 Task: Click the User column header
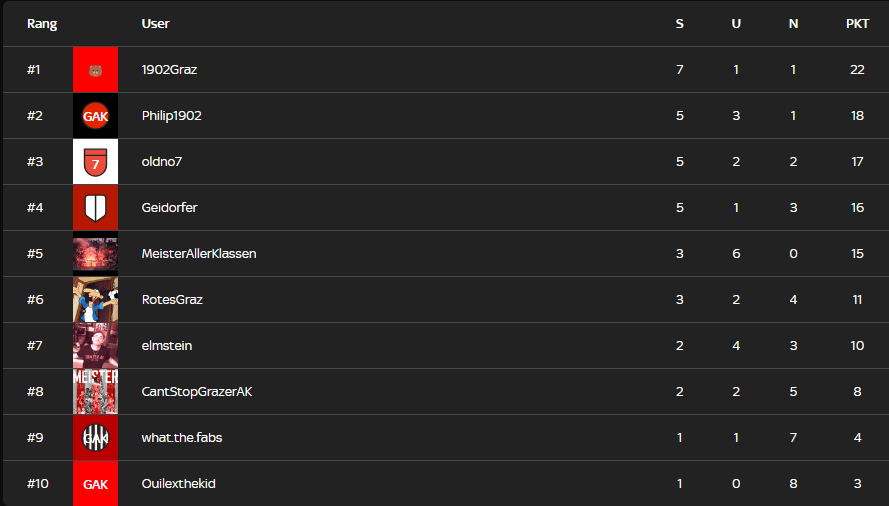click(x=156, y=24)
